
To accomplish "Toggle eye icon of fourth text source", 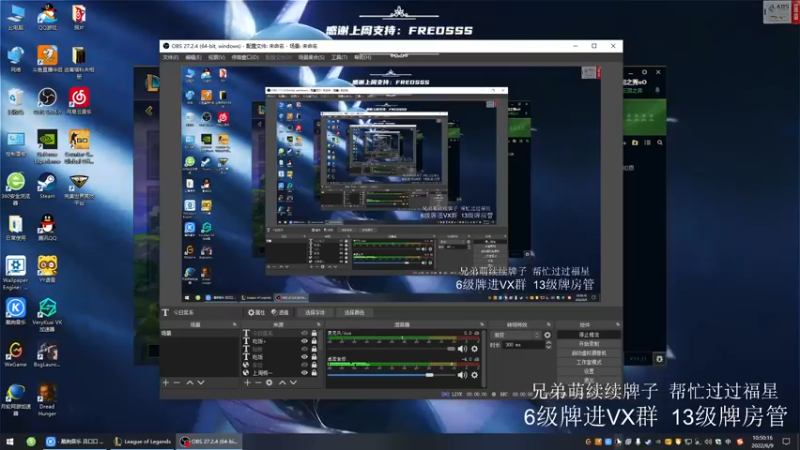I will pyautogui.click(x=305, y=357).
